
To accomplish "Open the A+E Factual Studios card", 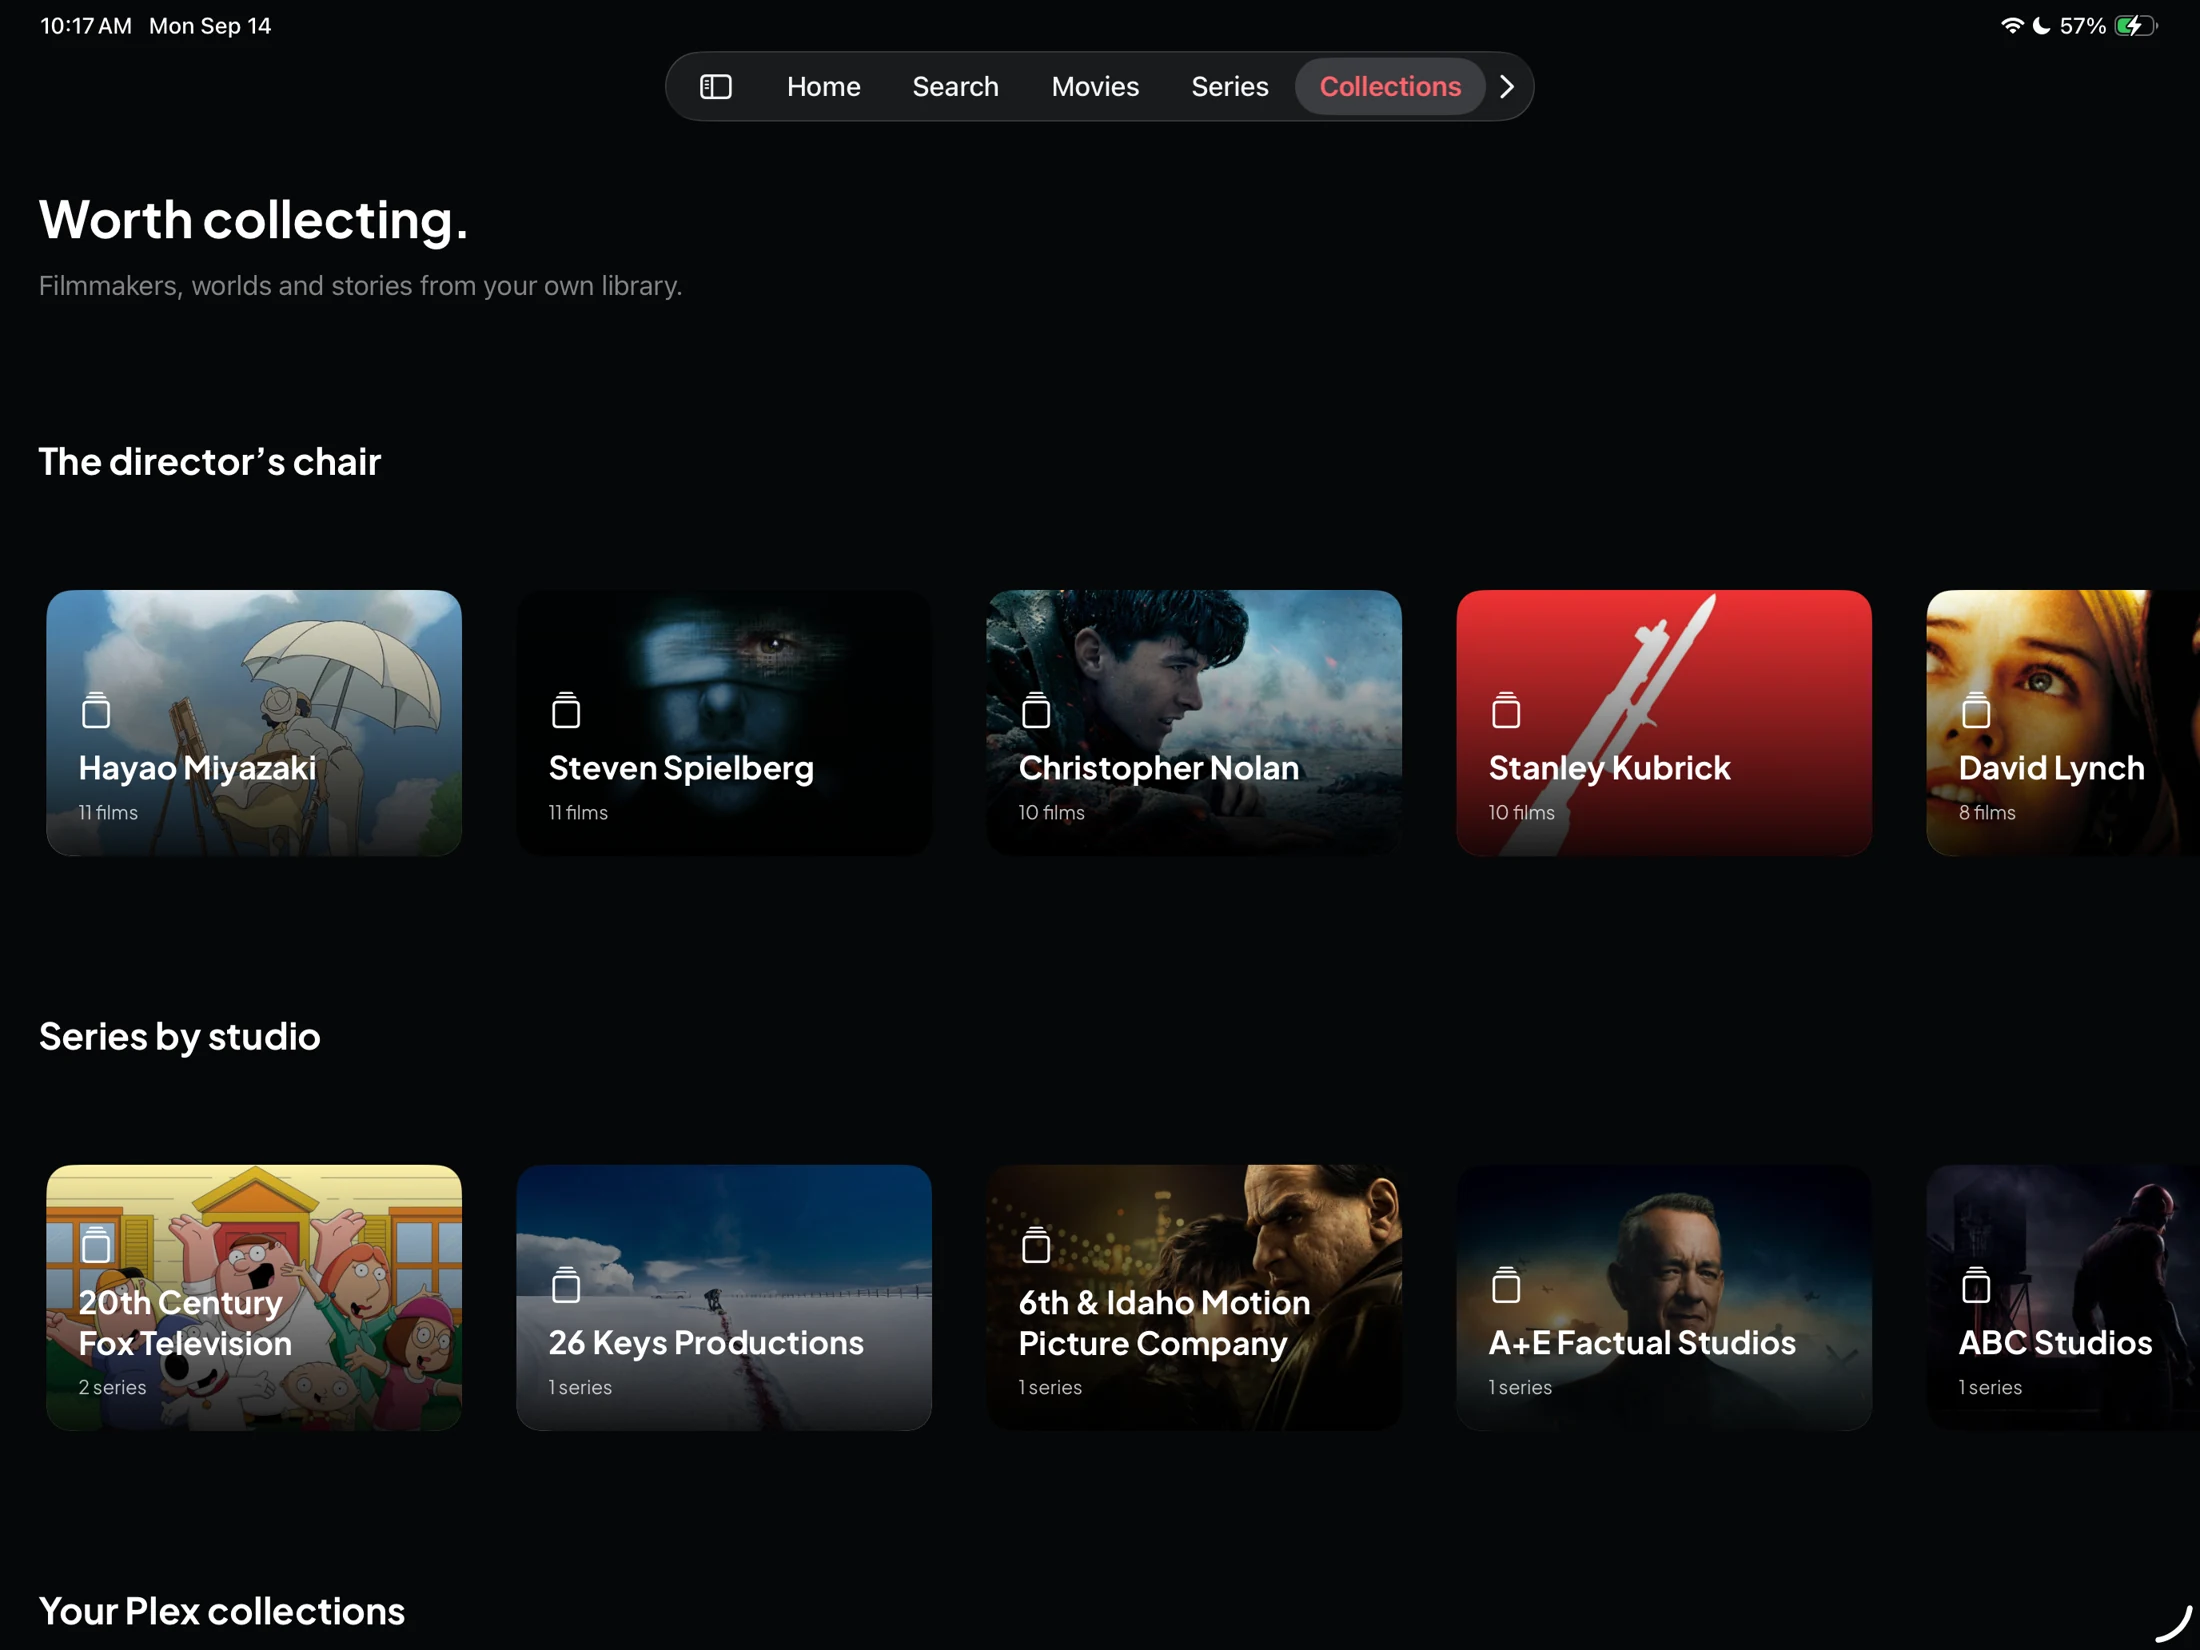I will point(1664,1297).
